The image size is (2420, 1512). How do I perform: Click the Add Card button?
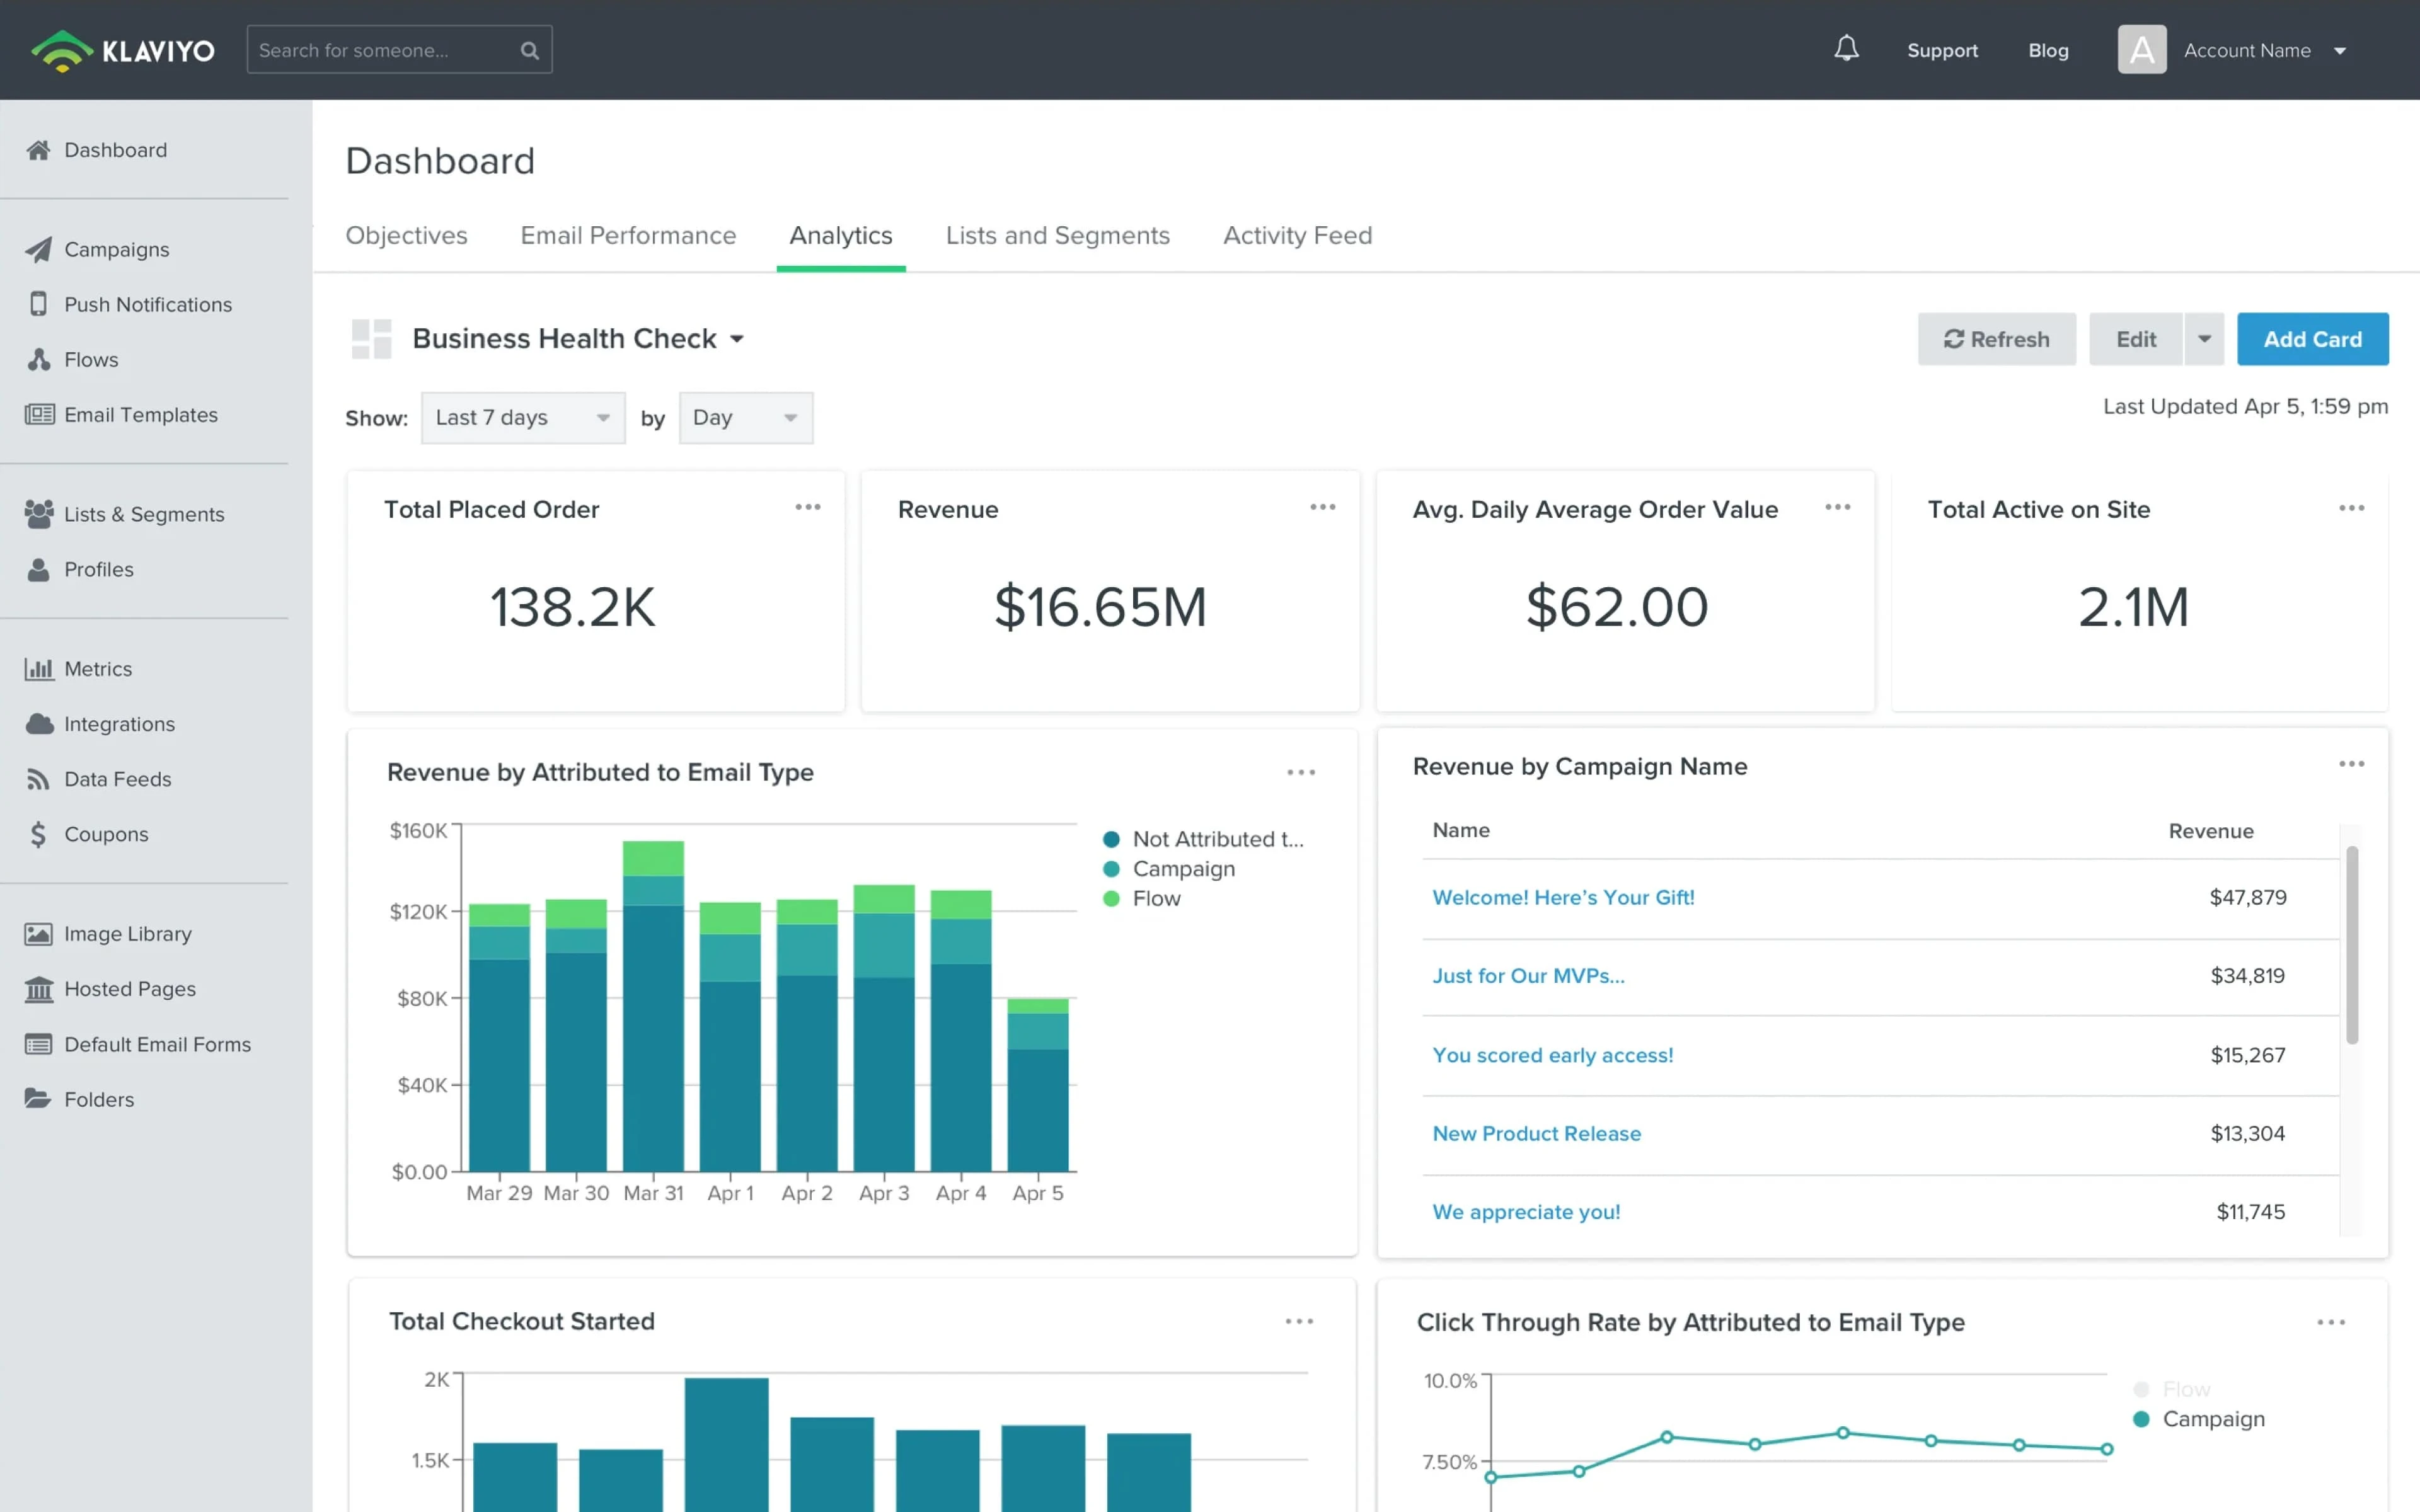2312,339
